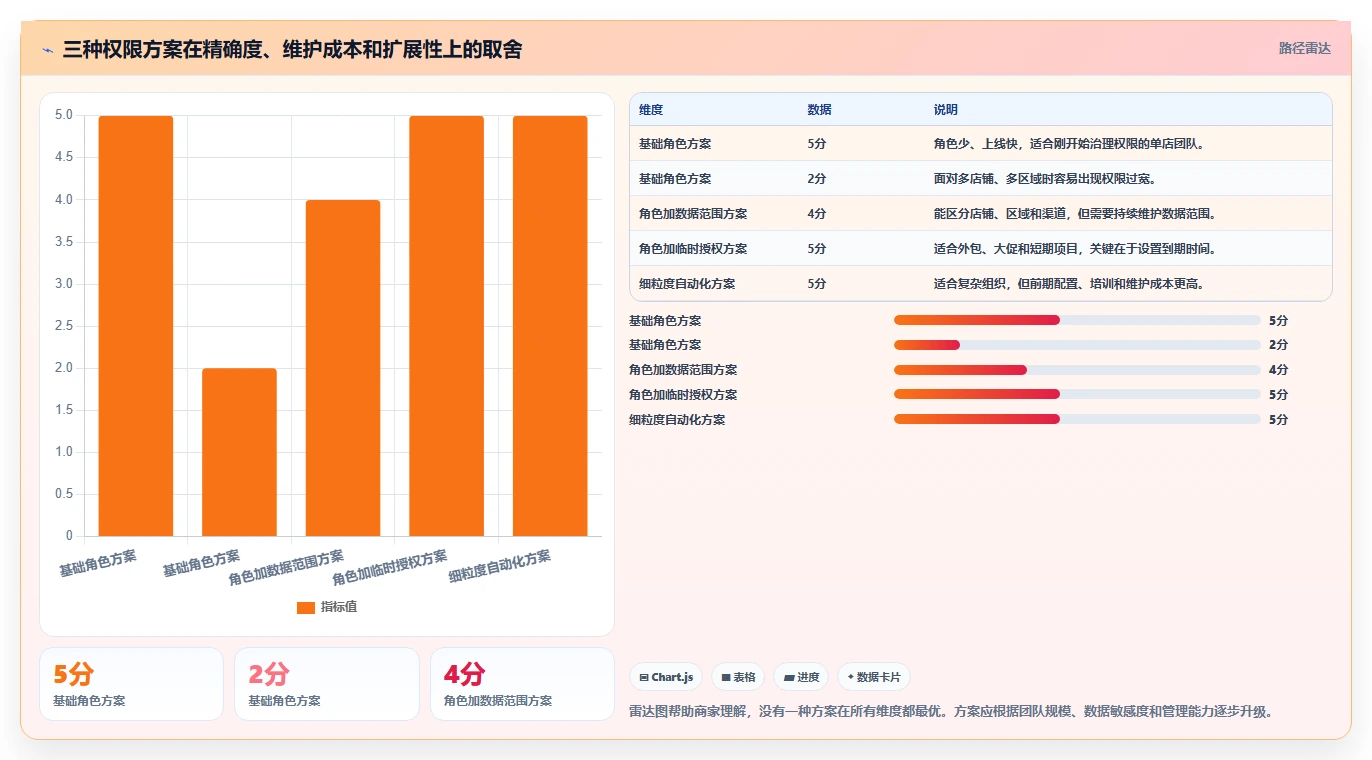Click x-axis label 细粒度自动化方案 under chart

click(500, 567)
